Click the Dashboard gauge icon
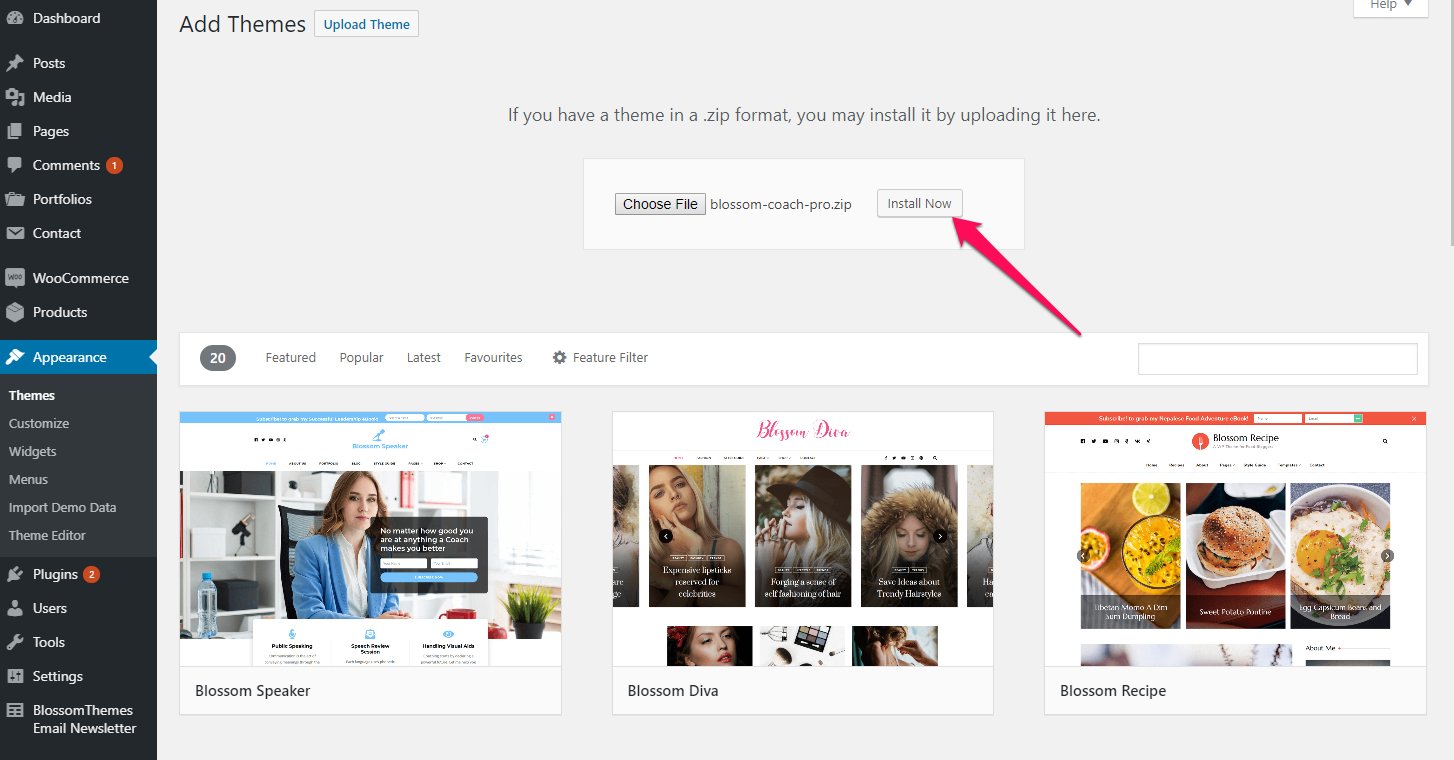Image resolution: width=1454 pixels, height=760 pixels. coord(15,18)
